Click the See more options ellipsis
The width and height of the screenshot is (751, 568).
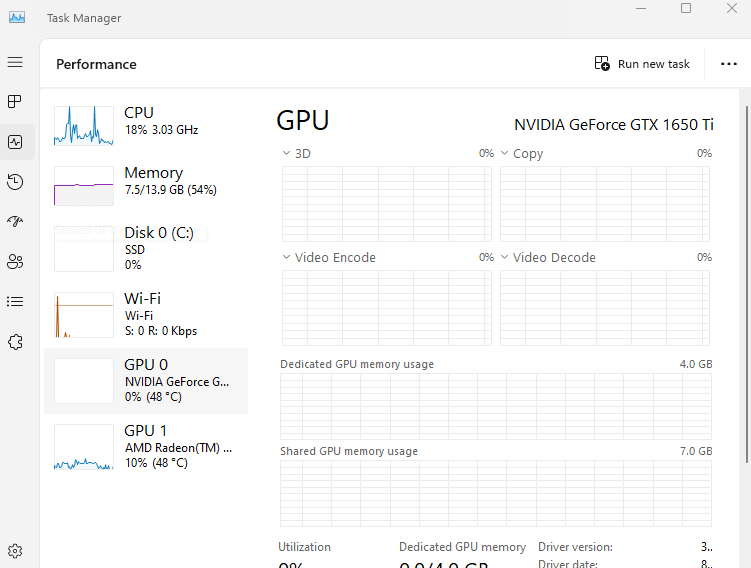point(728,64)
